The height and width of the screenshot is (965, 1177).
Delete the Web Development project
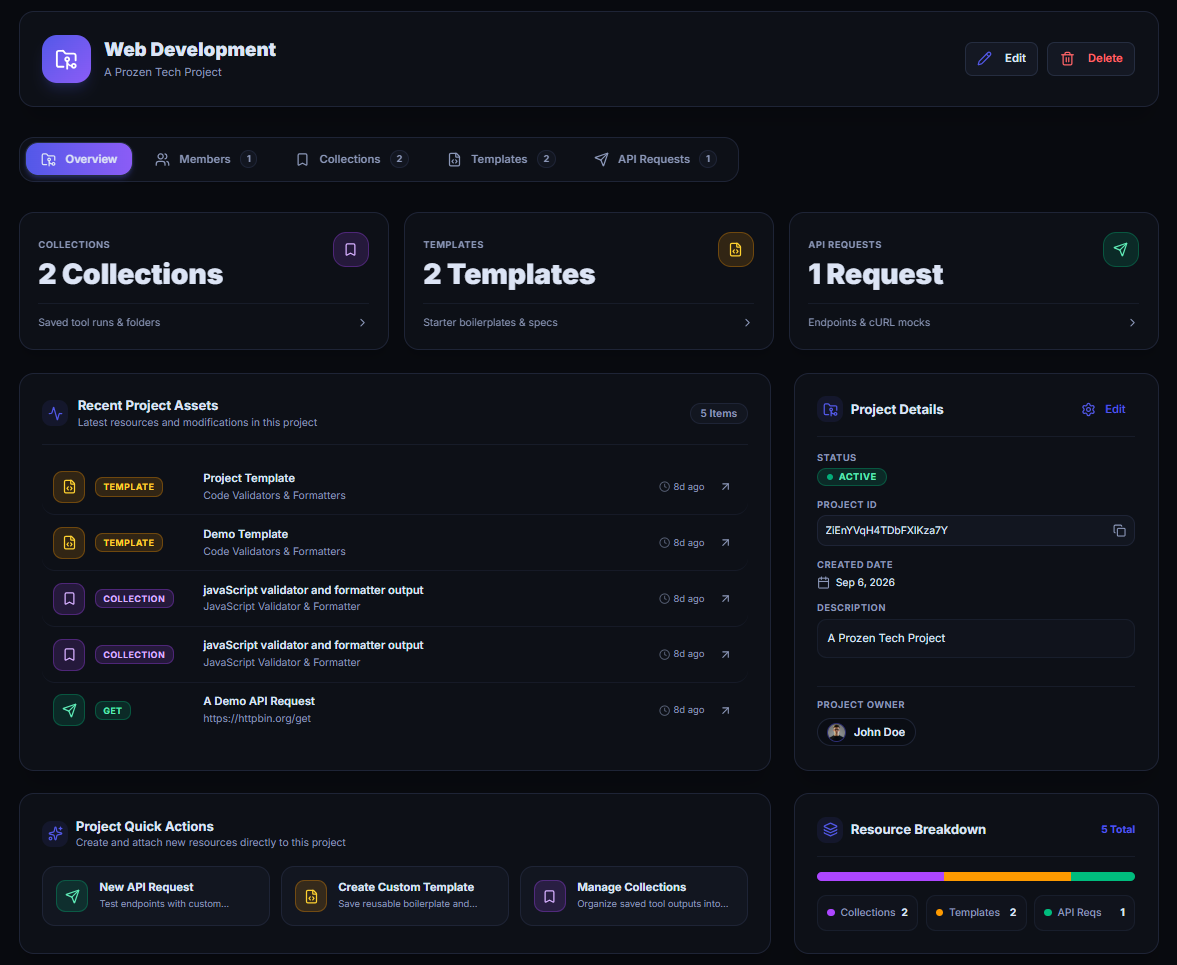pos(1090,59)
